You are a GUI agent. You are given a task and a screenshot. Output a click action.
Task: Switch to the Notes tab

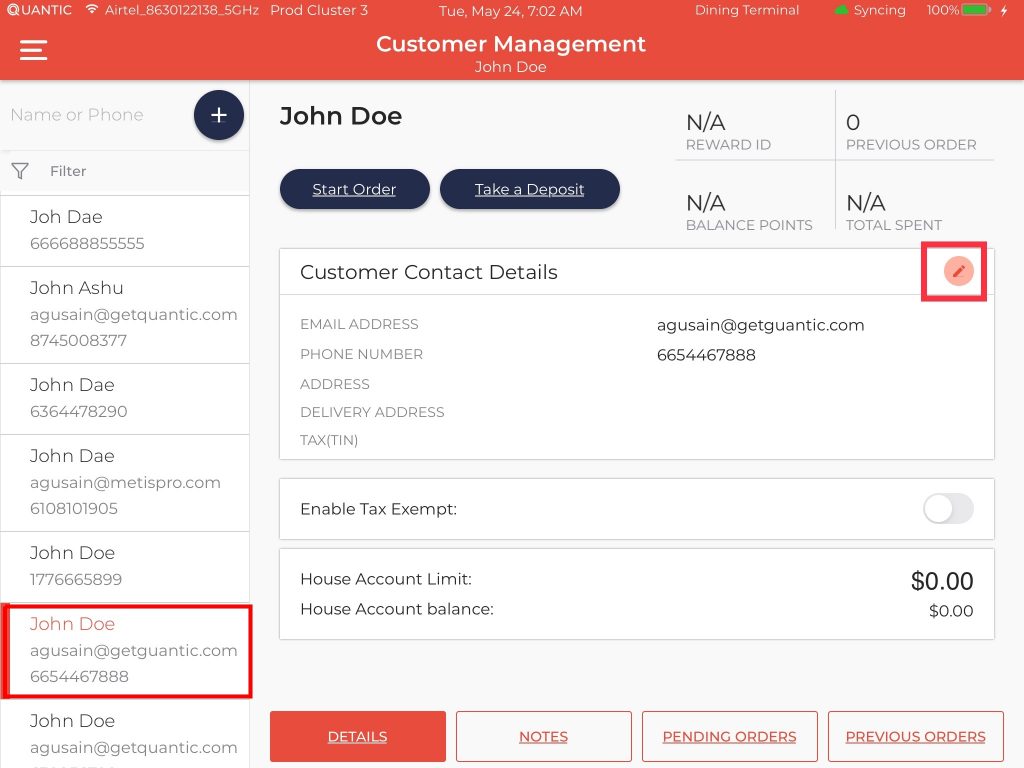[x=543, y=737]
